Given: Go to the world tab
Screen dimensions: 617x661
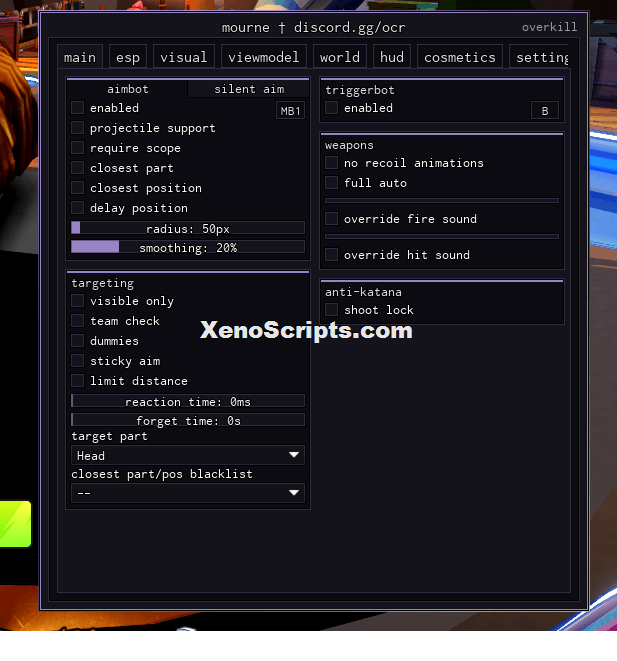Looking at the screenshot, I should [x=340, y=57].
